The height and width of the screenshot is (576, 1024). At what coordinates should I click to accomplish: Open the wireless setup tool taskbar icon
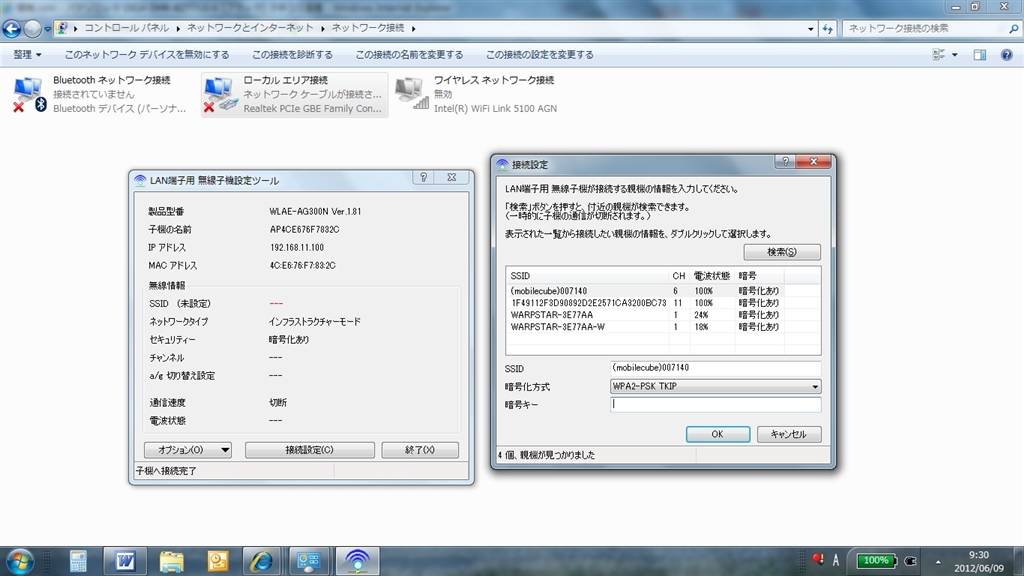[x=357, y=562]
